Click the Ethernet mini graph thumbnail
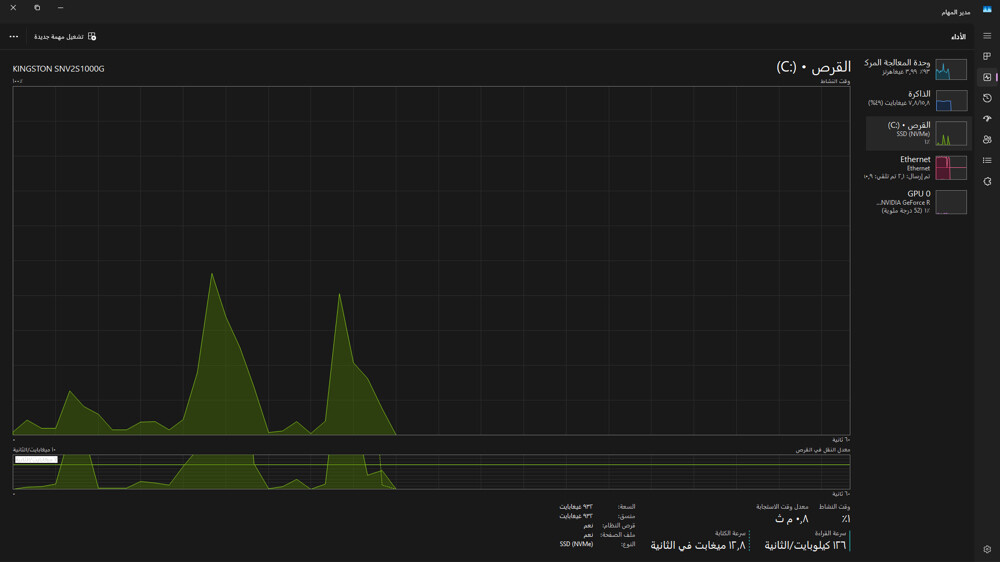This screenshot has width=1000, height=562. [951, 168]
